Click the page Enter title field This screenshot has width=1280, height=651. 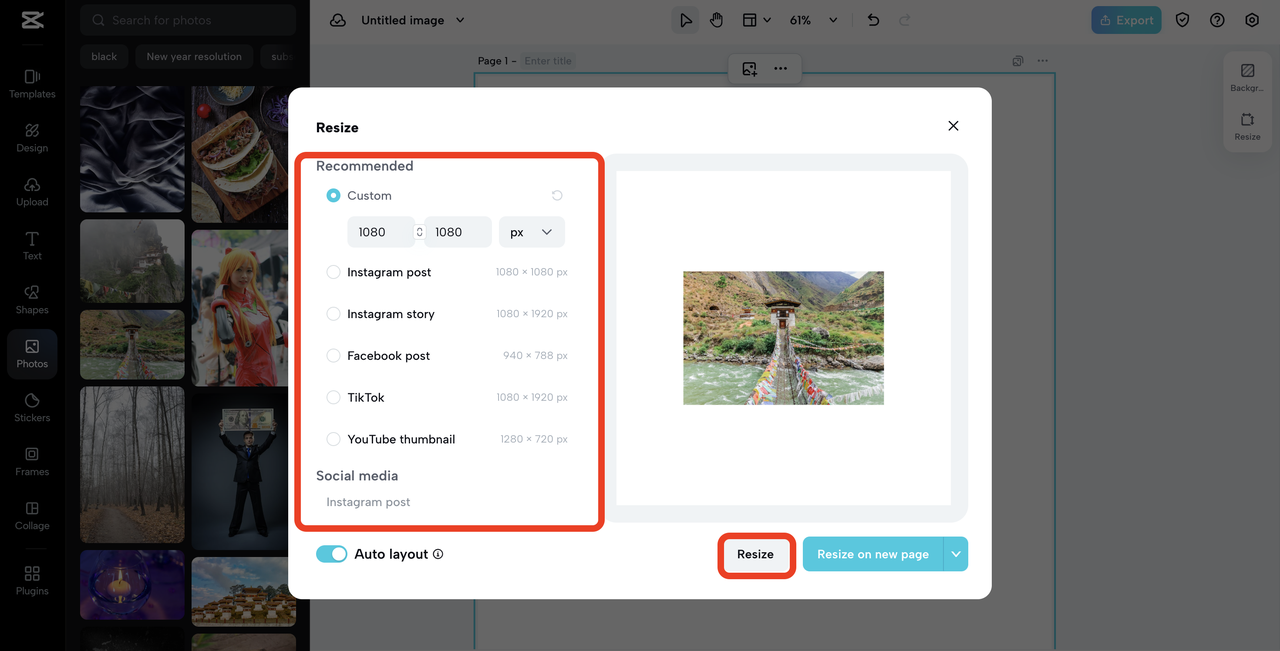(548, 61)
